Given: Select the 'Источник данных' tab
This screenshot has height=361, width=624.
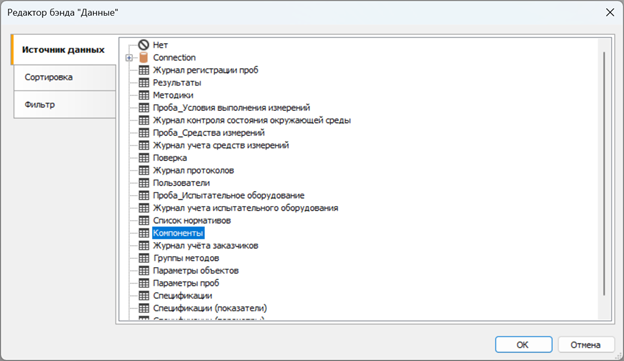Looking at the screenshot, I should [x=64, y=50].
